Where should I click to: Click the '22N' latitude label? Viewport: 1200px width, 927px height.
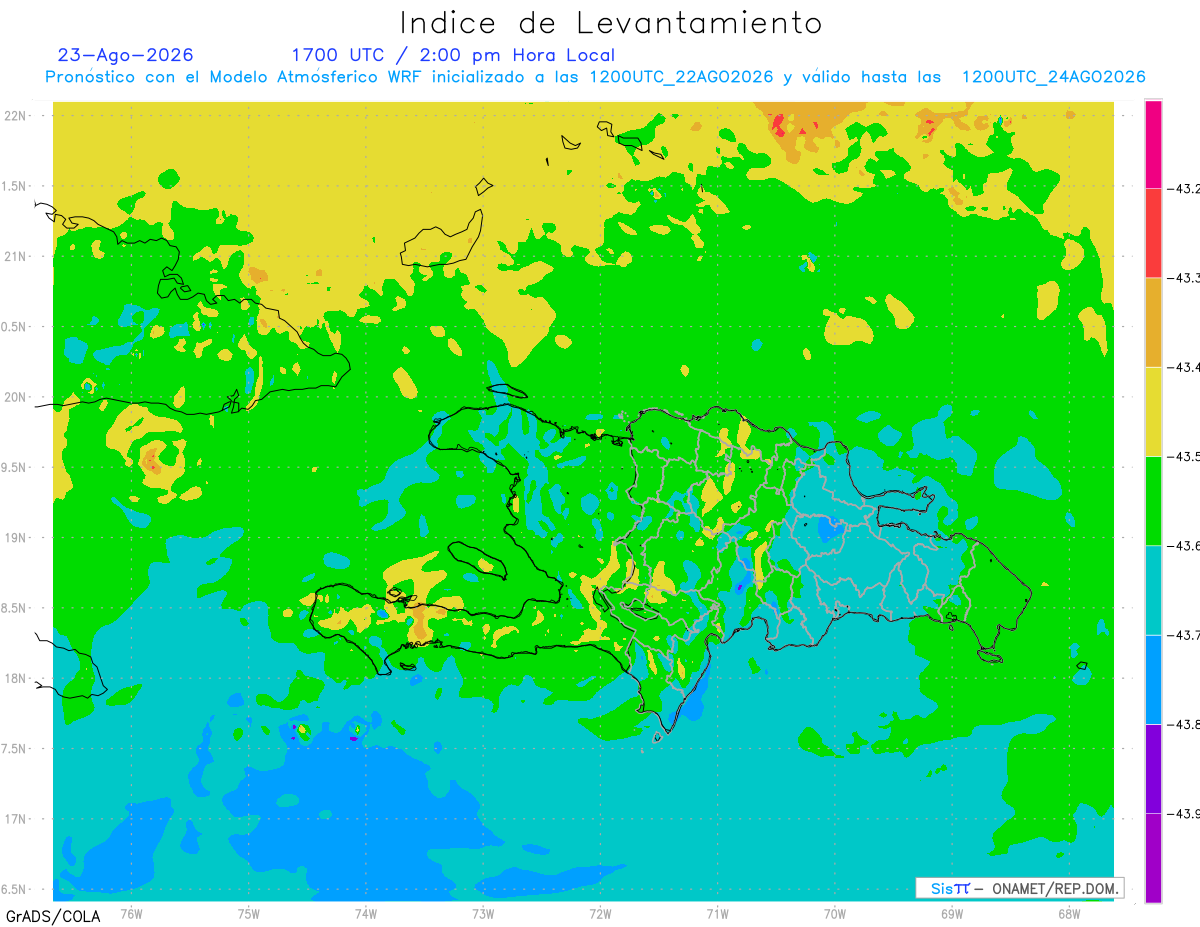coord(17,116)
